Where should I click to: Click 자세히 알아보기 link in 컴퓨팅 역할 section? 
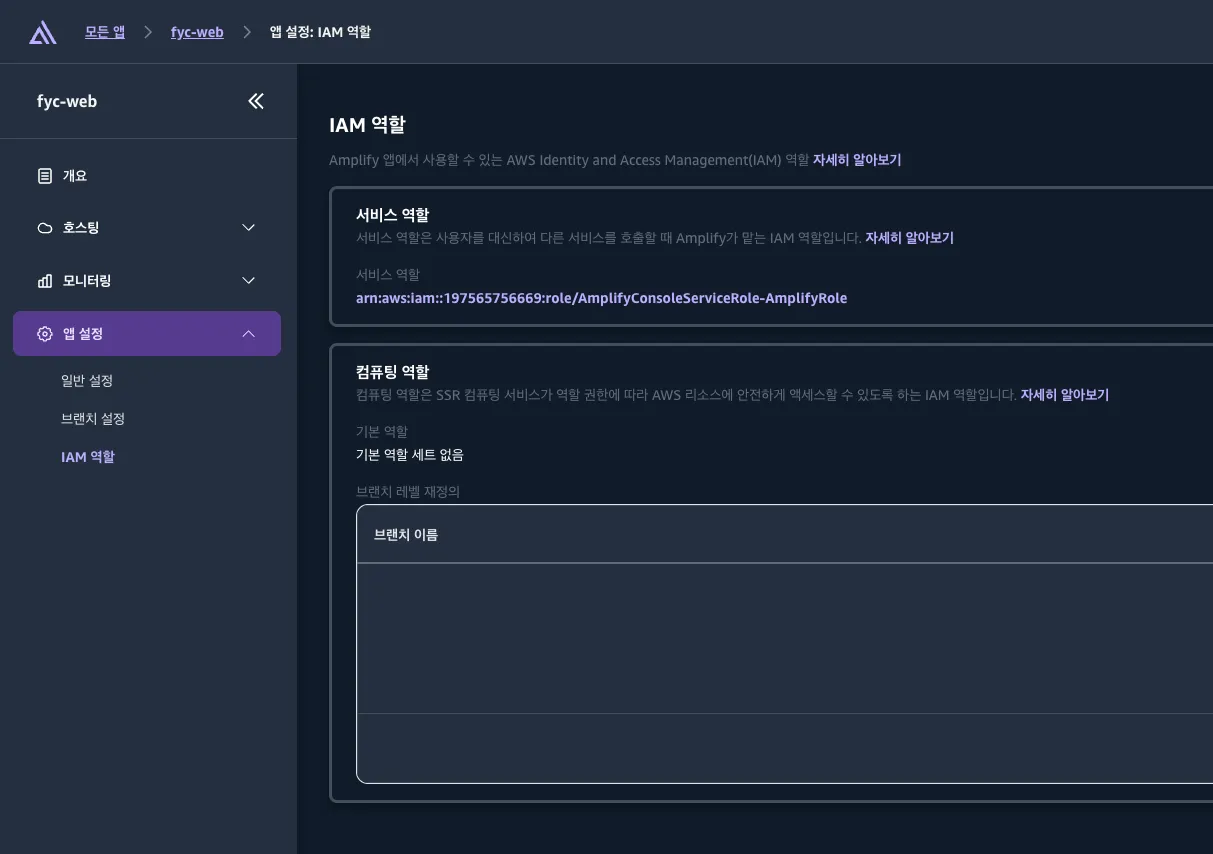coord(1064,395)
